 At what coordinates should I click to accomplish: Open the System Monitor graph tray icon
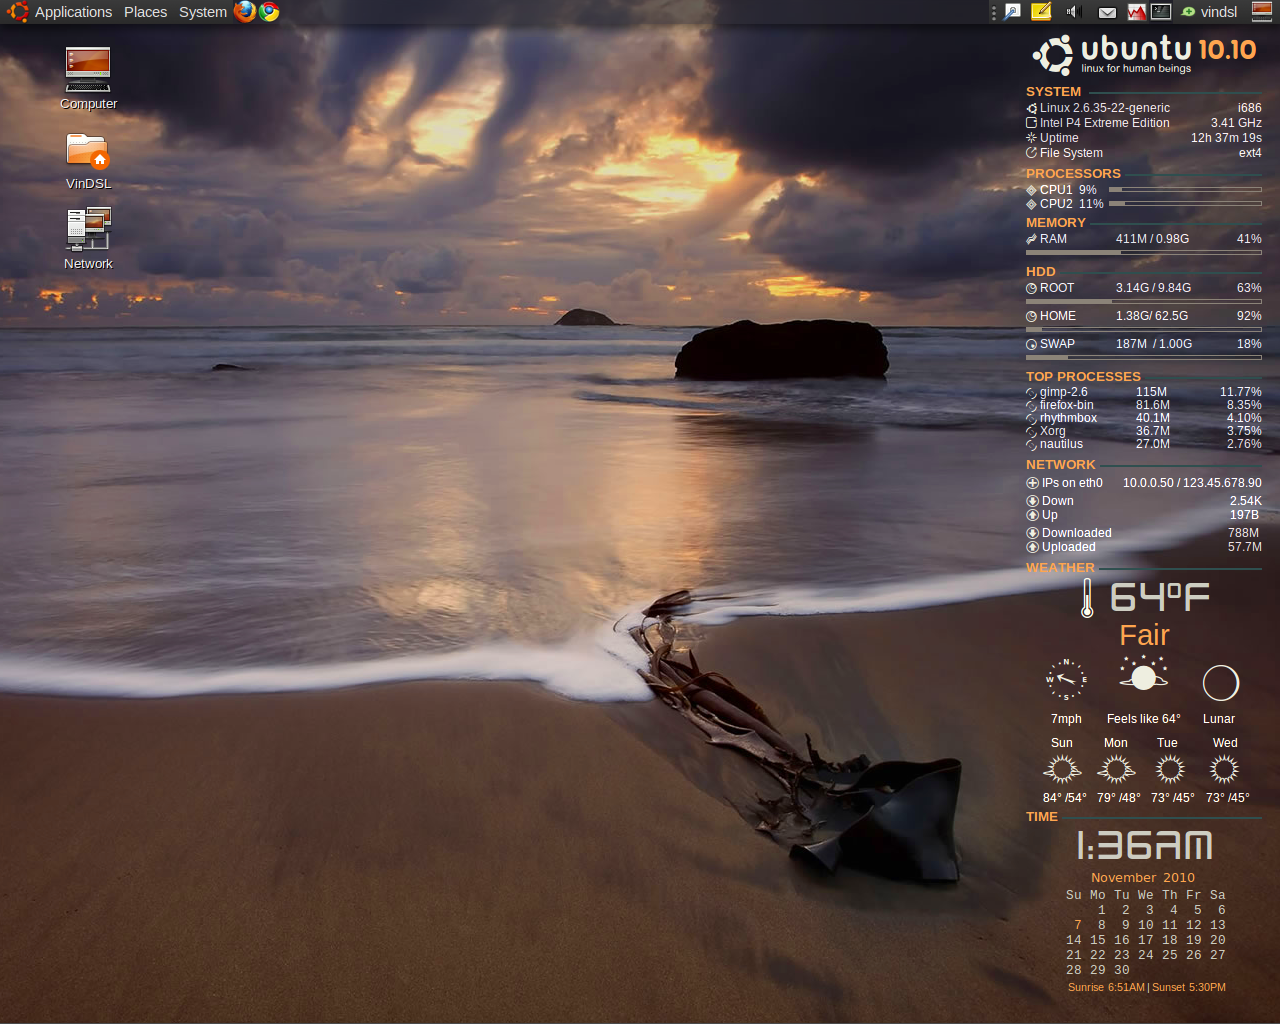coord(1134,12)
